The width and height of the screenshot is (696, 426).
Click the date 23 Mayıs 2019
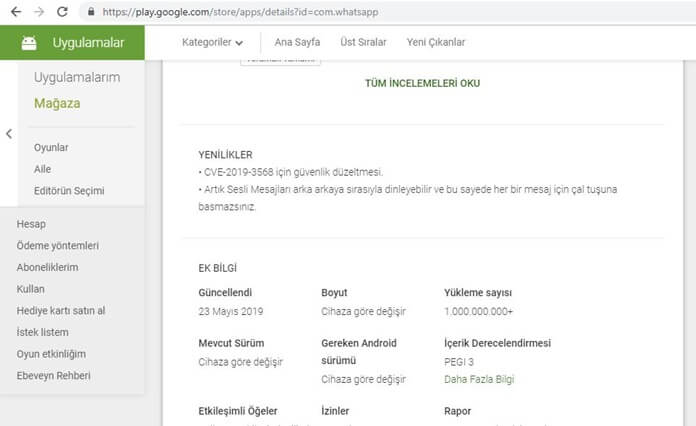[x=231, y=312]
